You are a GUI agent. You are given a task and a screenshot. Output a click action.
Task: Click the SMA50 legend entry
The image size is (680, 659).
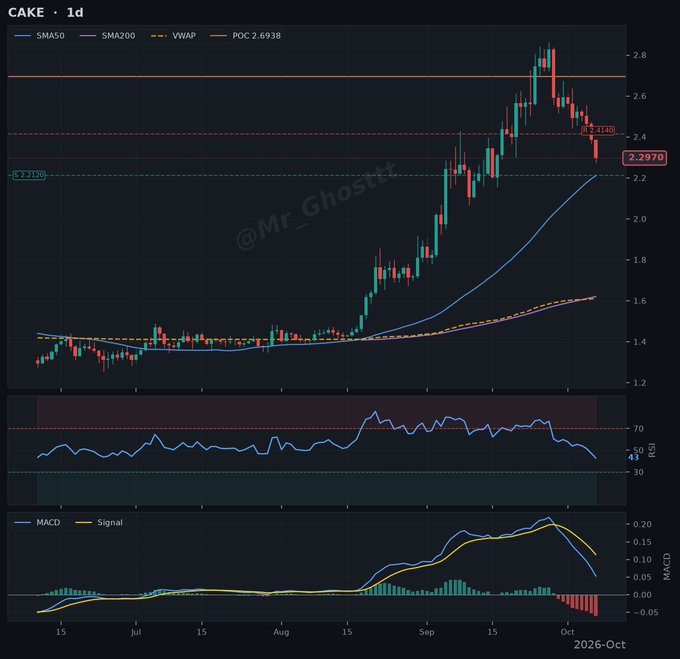(x=39, y=36)
